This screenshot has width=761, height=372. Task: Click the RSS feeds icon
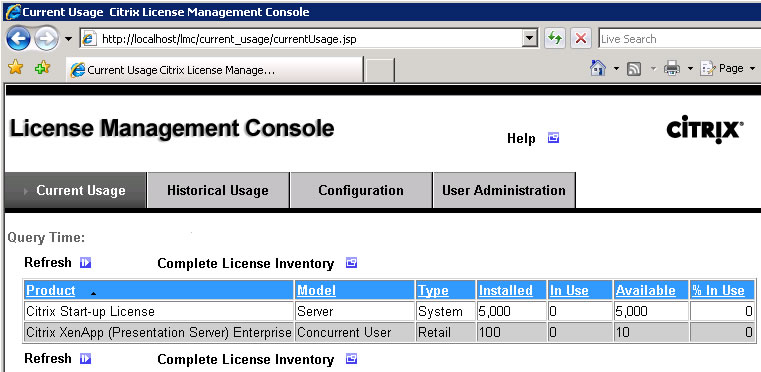[x=634, y=69]
